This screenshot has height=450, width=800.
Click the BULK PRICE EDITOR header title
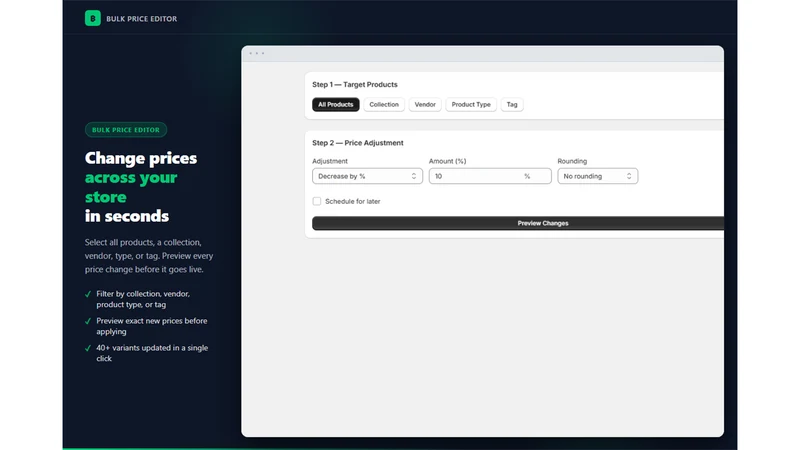point(141,19)
